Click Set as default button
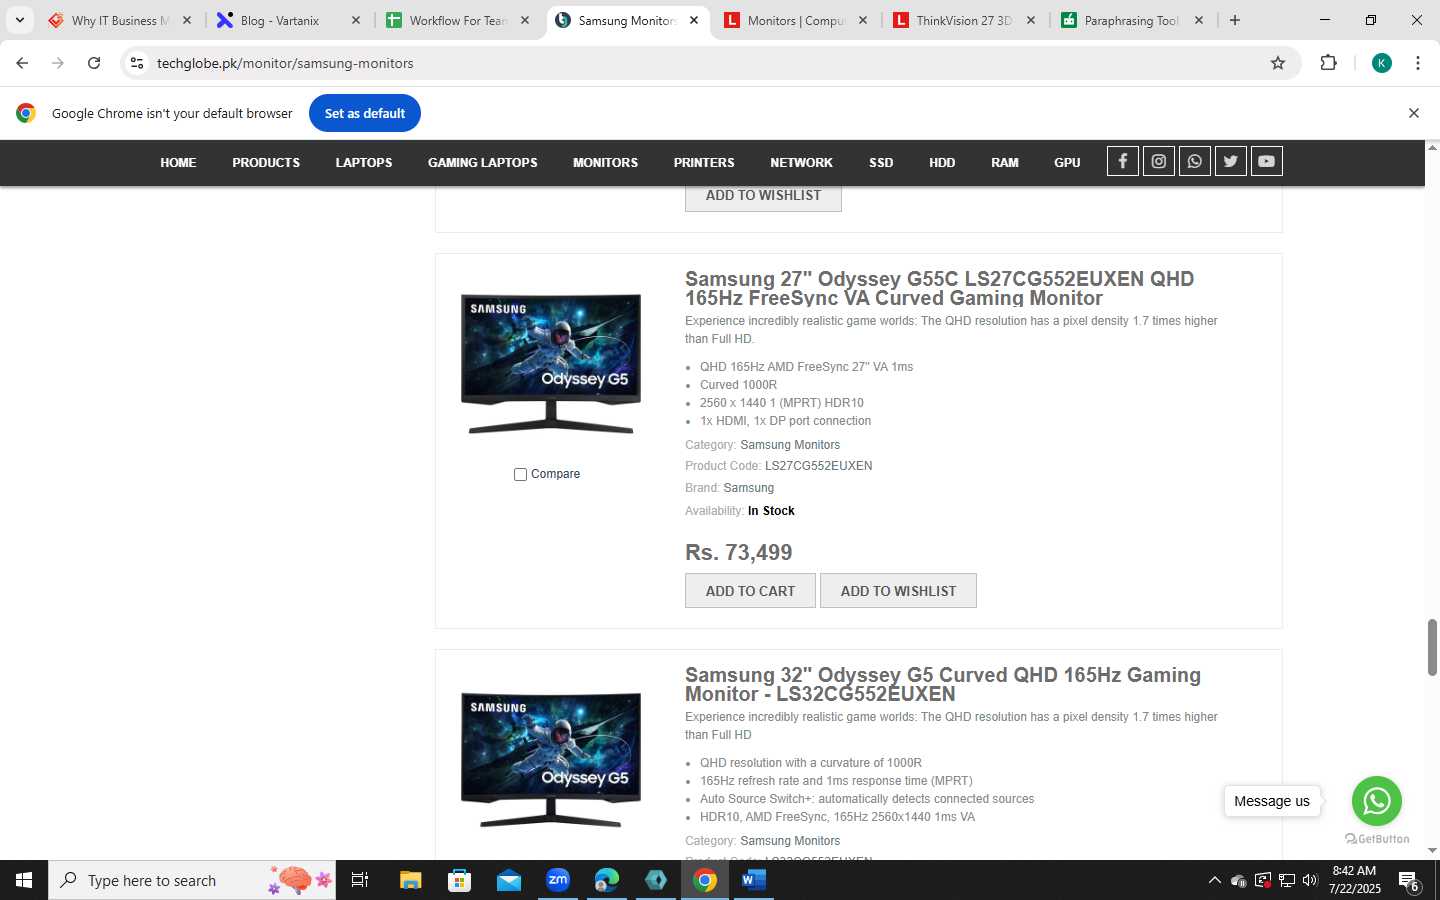1440x900 pixels. coord(365,113)
